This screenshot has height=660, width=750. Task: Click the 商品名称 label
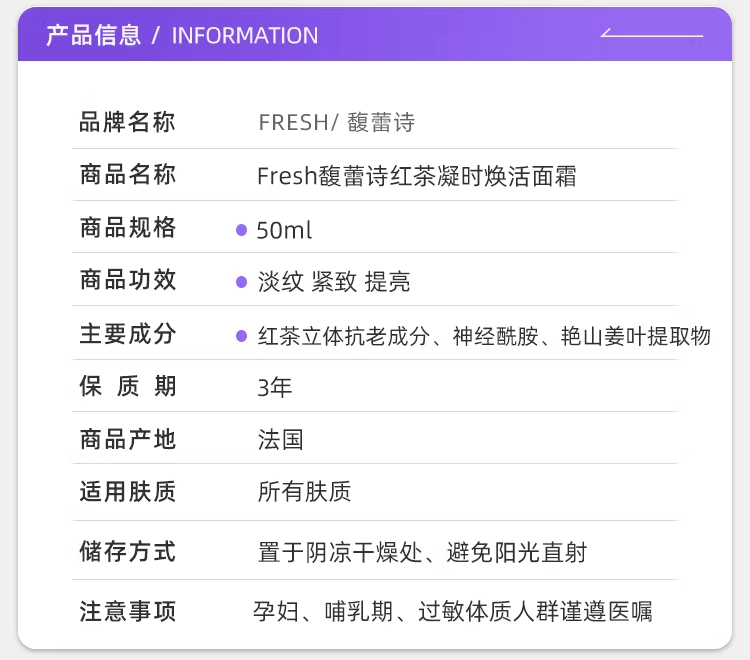[127, 176]
